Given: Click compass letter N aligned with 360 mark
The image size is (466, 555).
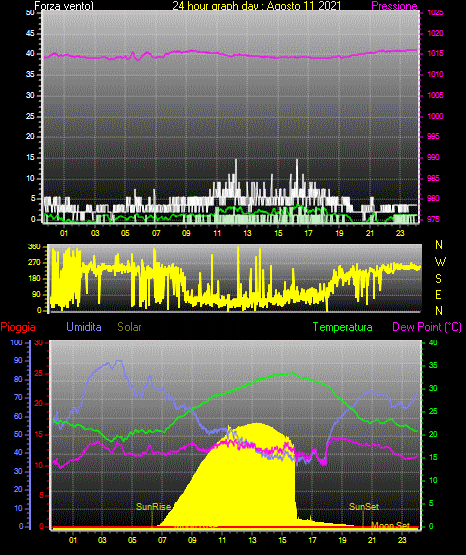Looking at the screenshot, I should point(439,245).
